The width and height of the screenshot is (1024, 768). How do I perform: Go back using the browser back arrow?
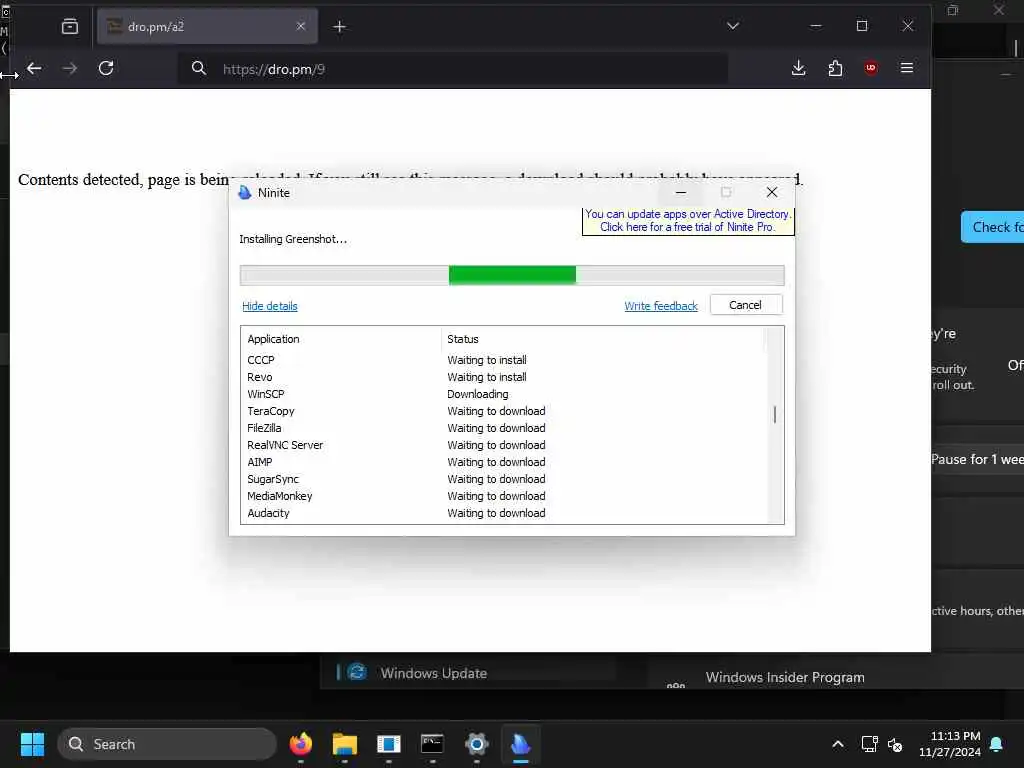click(34, 68)
